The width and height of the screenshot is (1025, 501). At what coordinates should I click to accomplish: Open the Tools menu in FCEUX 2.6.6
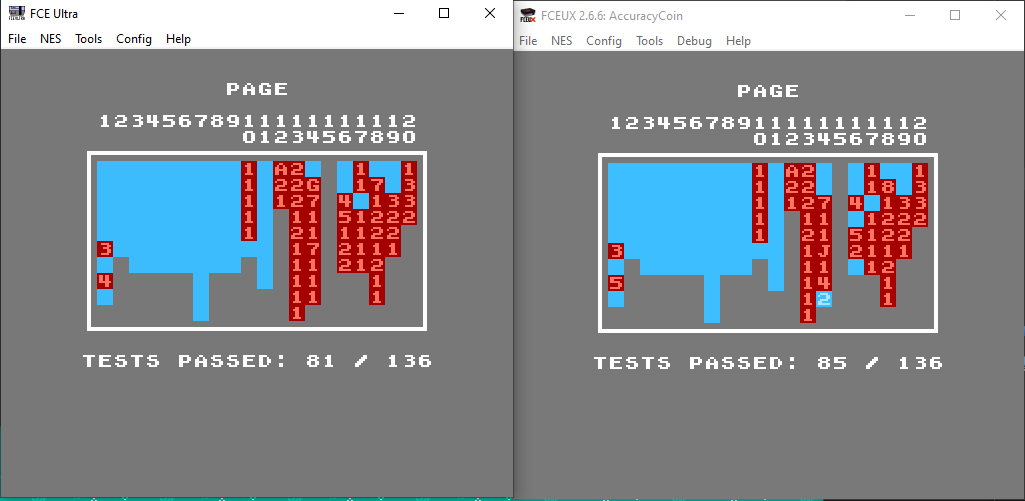tap(650, 41)
